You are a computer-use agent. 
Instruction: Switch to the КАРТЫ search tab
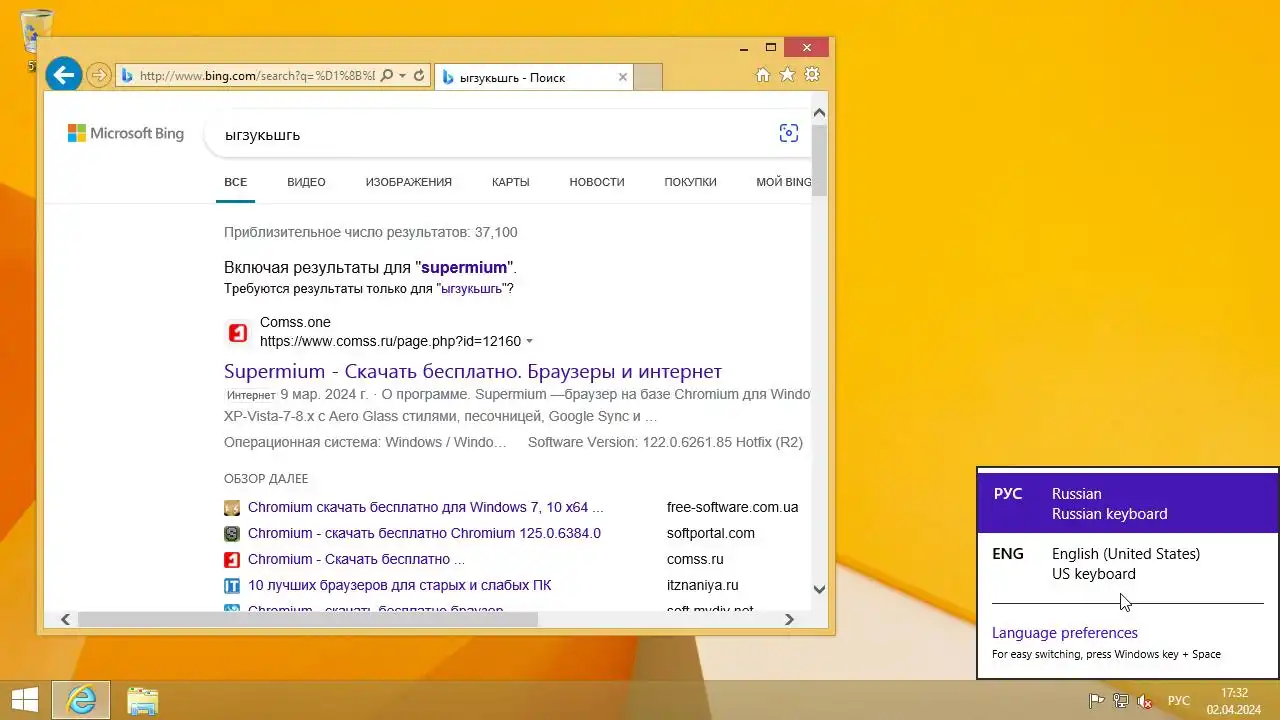point(511,182)
